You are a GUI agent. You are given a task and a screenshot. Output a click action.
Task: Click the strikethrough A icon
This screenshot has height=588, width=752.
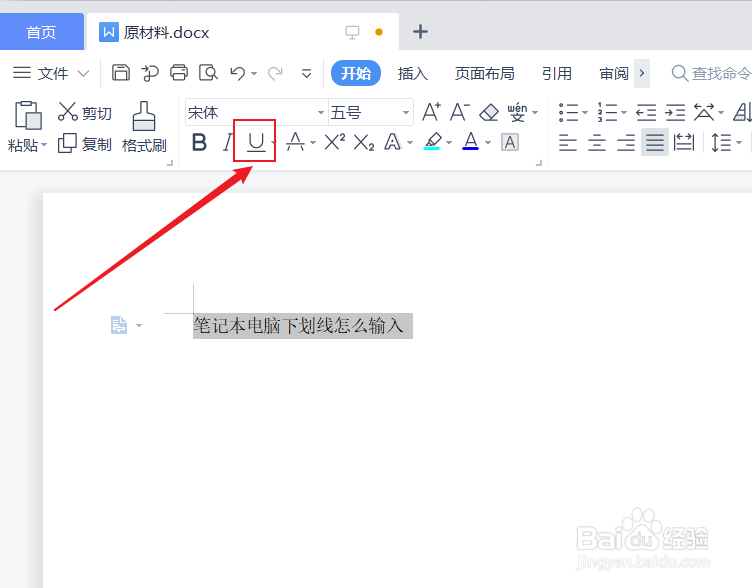point(295,142)
